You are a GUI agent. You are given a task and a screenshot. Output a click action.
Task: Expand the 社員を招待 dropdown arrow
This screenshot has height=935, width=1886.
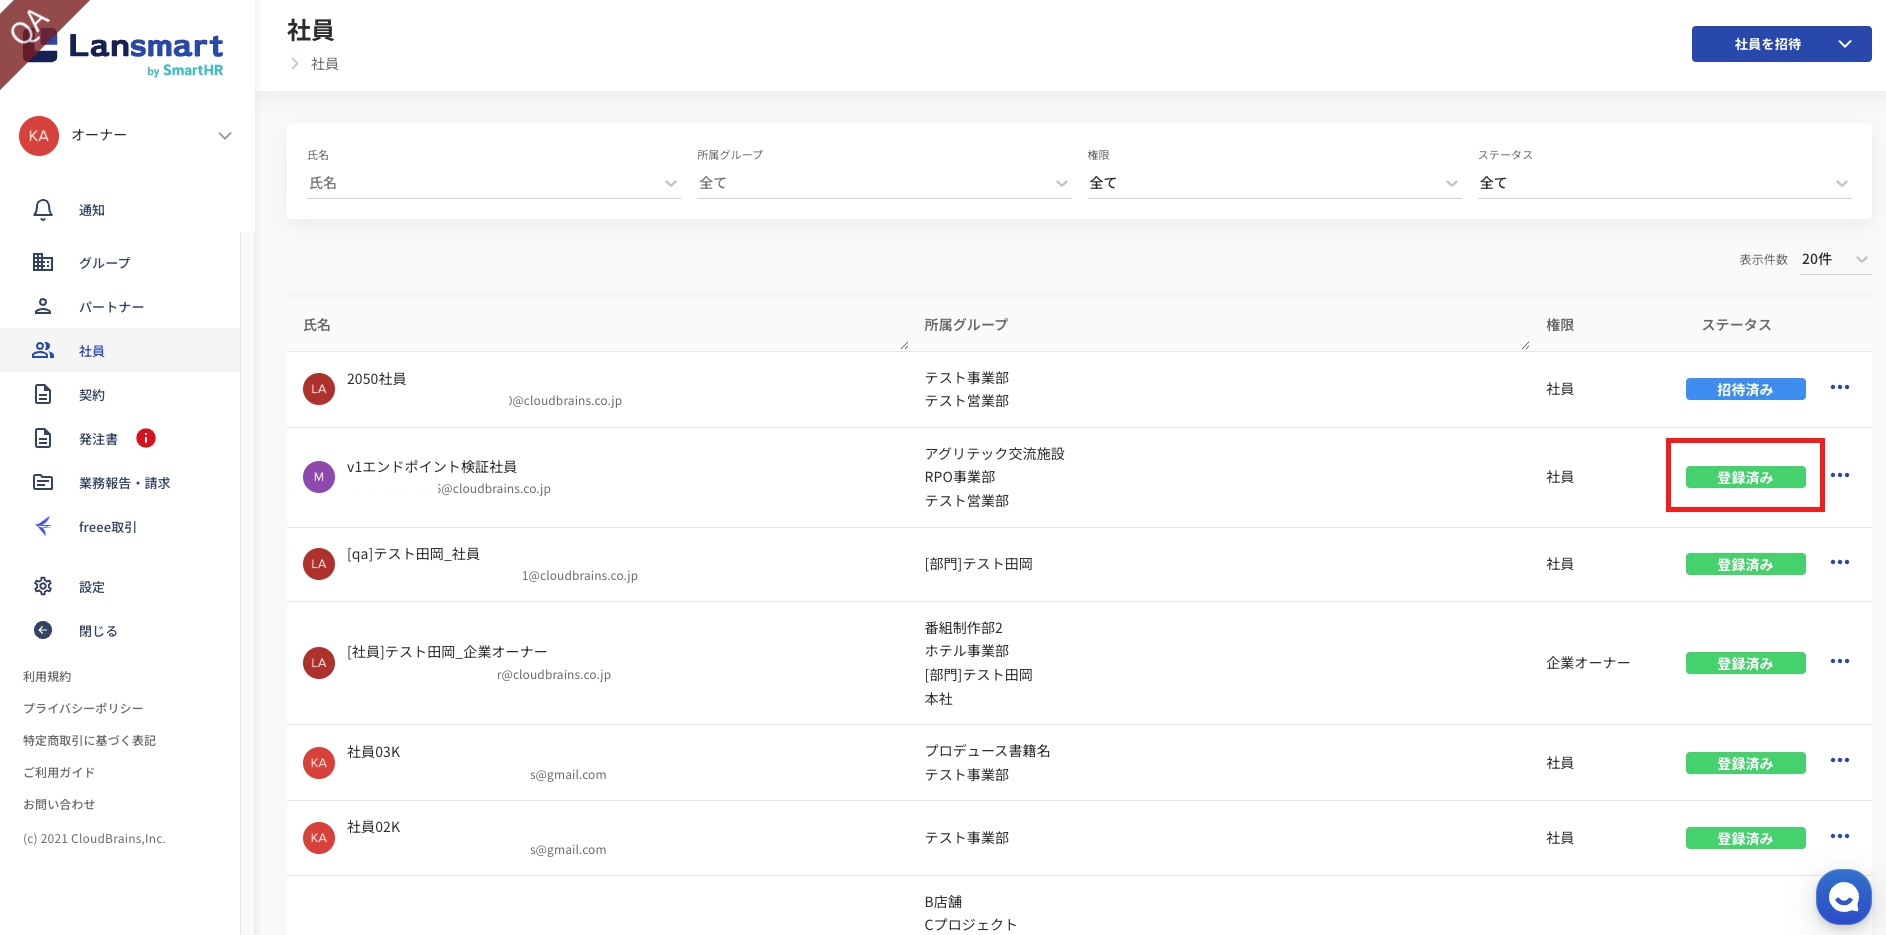[x=1845, y=44]
